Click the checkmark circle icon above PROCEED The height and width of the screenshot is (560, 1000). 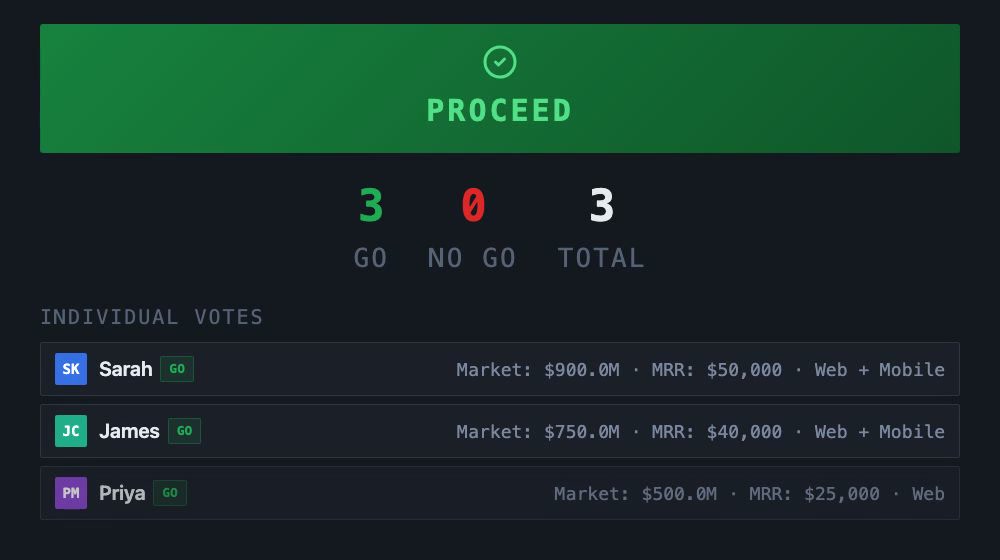coord(500,62)
